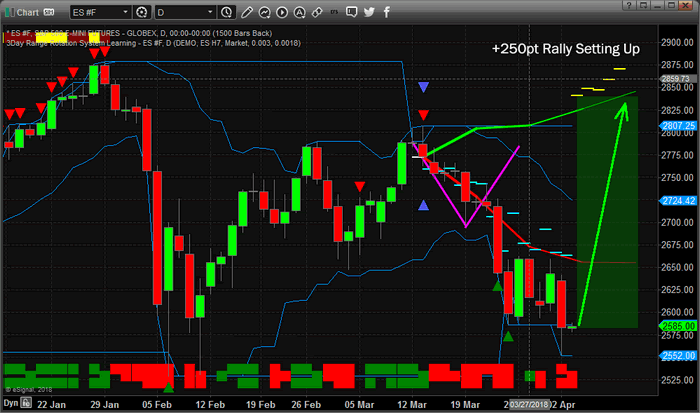The image size is (700, 413).
Task: Open help with the question mark button
Action: (x=629, y=5)
